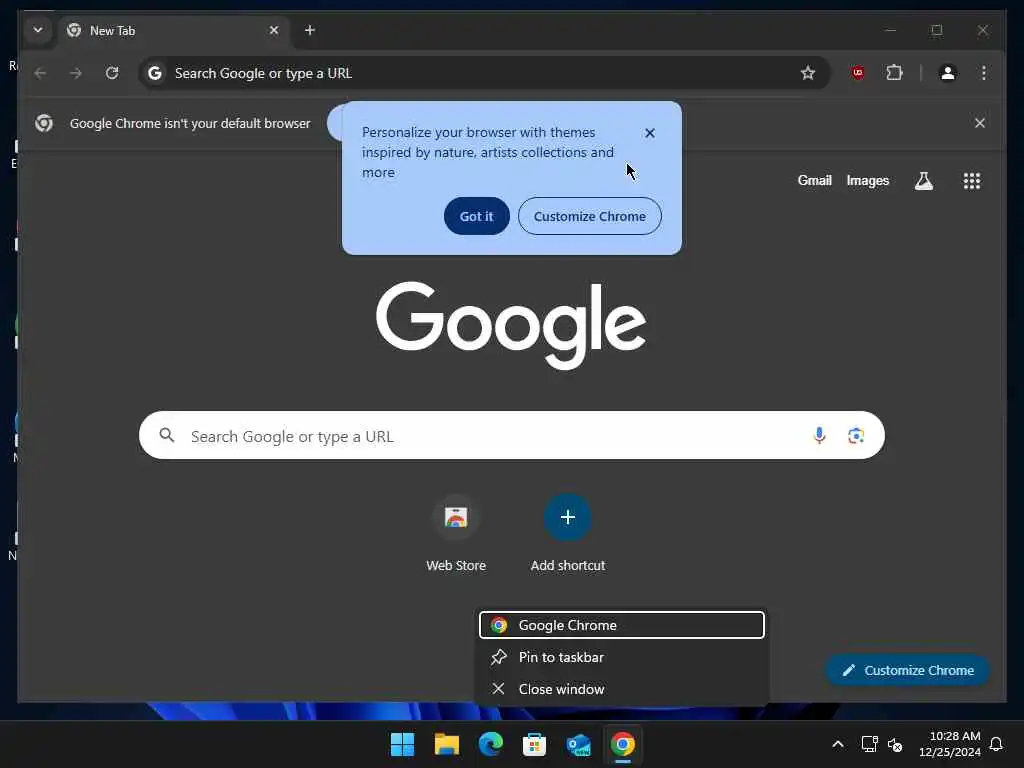Viewport: 1024px width, 768px height.
Task: Open the tab search dropdown arrow
Action: click(38, 30)
